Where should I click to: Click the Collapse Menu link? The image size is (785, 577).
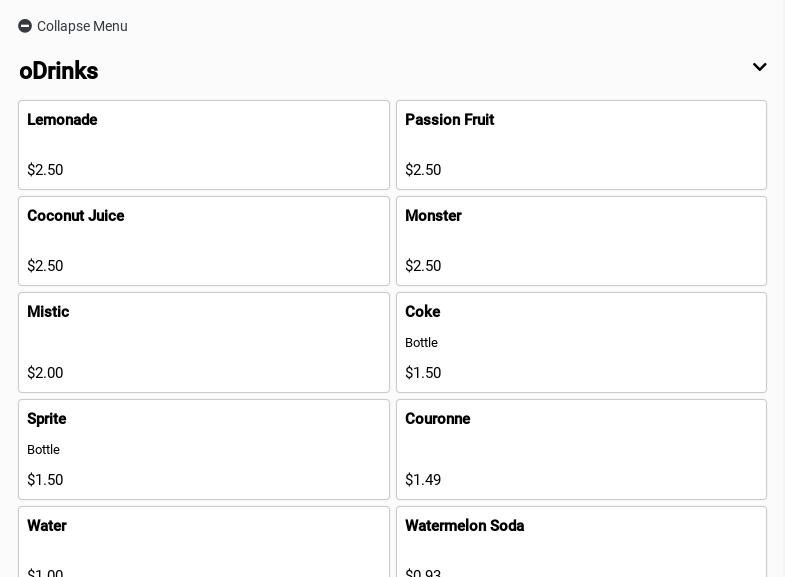tap(82, 26)
